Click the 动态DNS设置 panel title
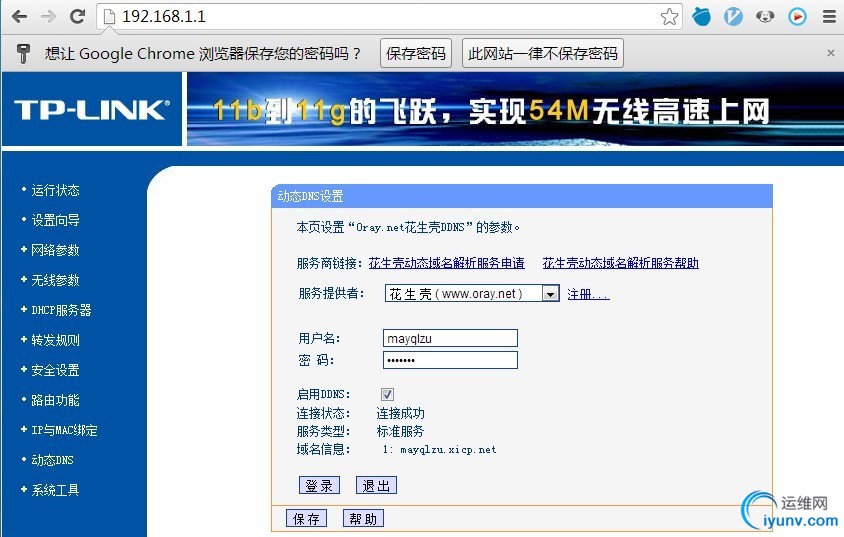Screen dimensions: 844x537 point(310,196)
